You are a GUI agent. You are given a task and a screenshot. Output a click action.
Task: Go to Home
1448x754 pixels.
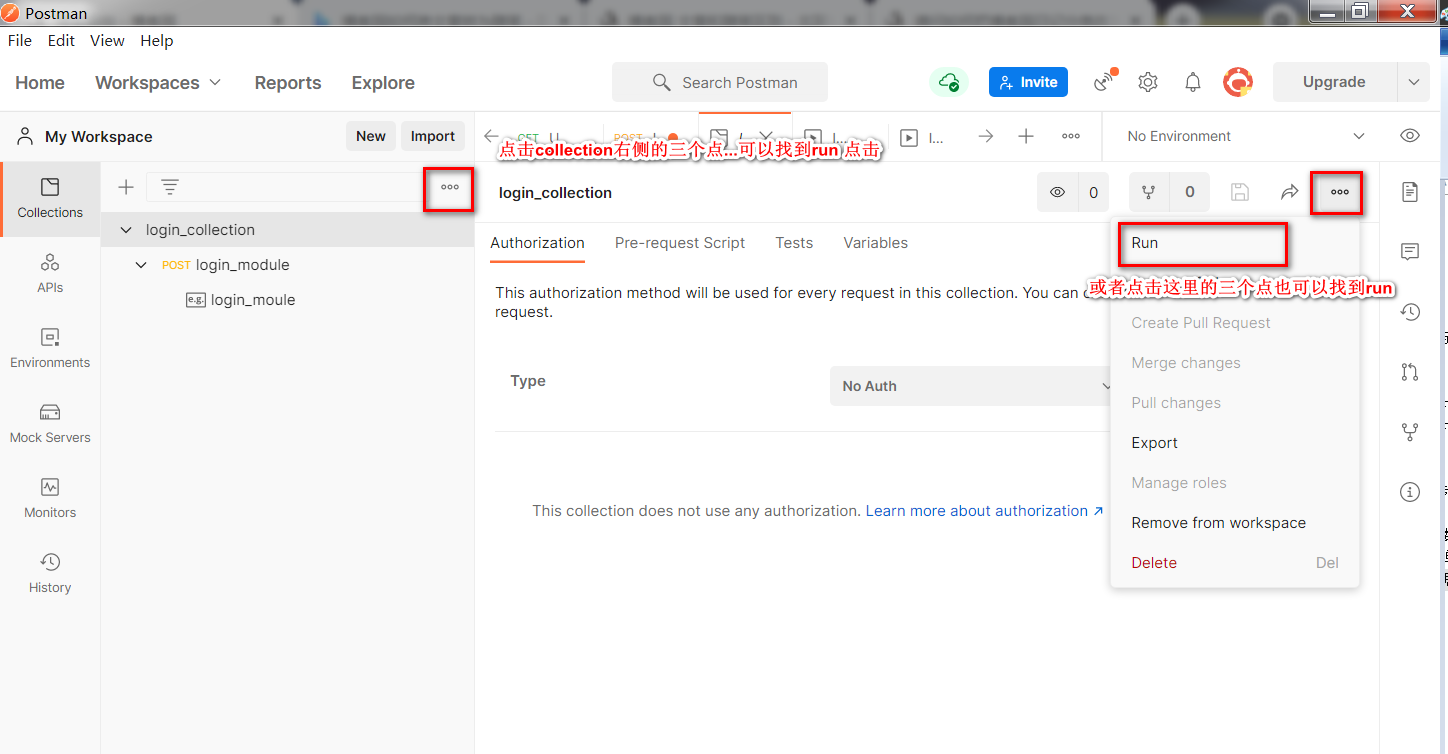click(x=40, y=83)
